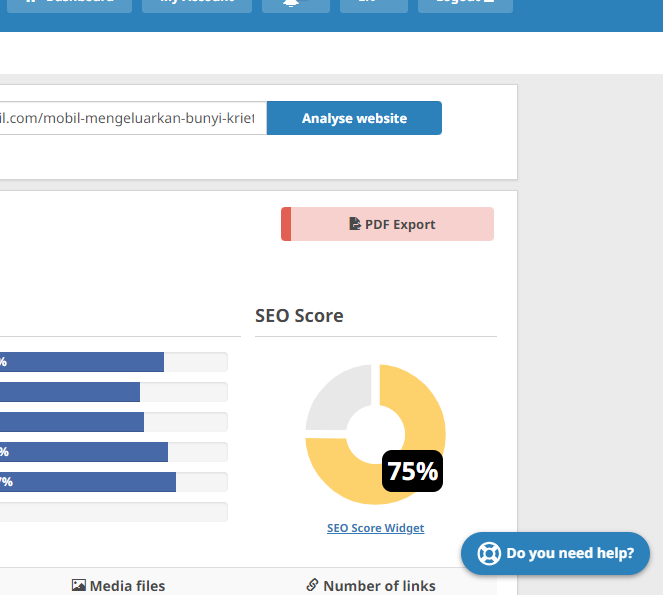Open the 'Do you need help?' chat button
The width and height of the screenshot is (663, 595).
(555, 553)
